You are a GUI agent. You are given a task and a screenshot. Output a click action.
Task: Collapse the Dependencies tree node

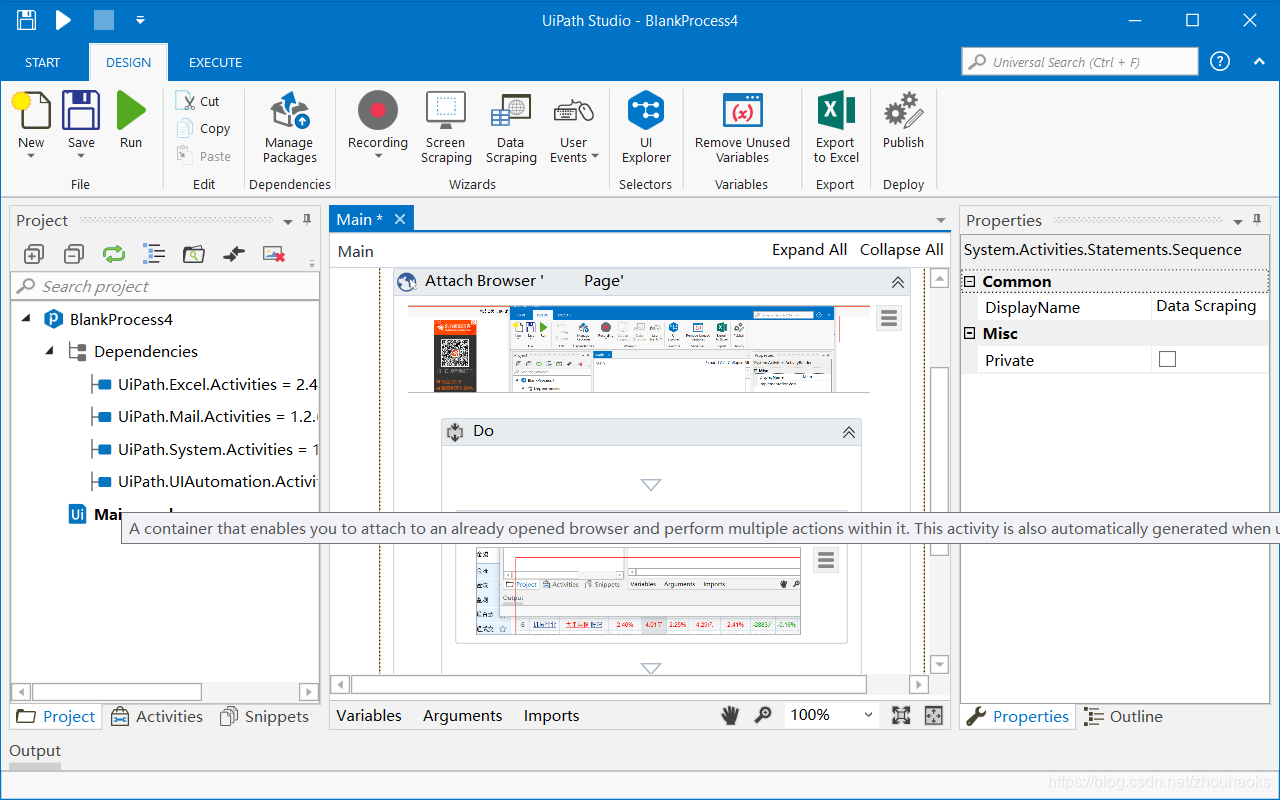(48, 351)
